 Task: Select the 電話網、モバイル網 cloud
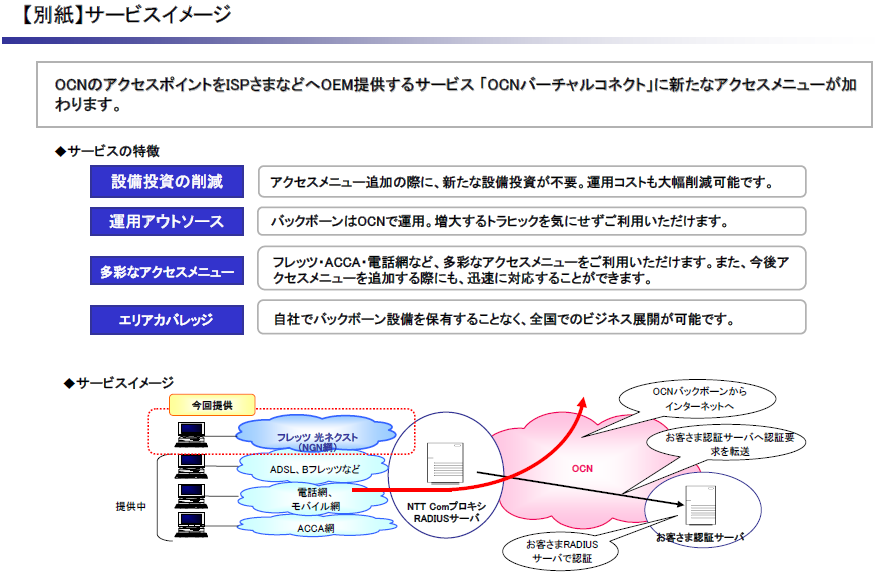click(x=314, y=499)
